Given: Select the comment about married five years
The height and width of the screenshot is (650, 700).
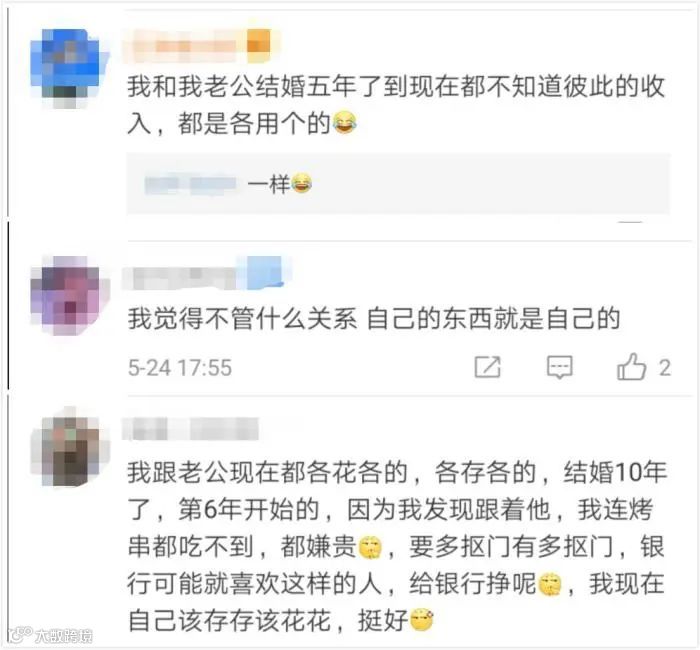Looking at the screenshot, I should (x=397, y=105).
